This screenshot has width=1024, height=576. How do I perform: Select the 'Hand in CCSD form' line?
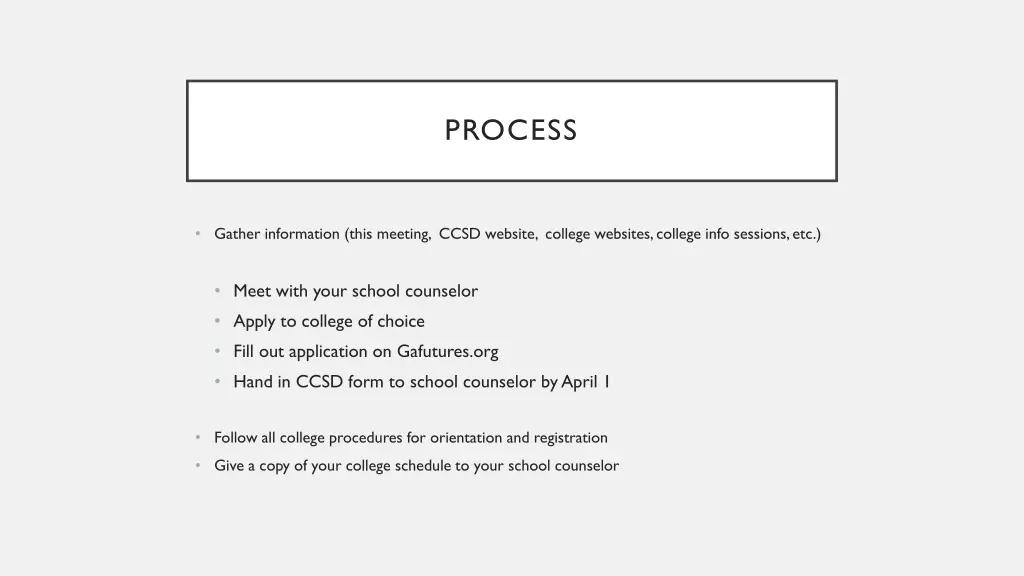click(x=422, y=381)
